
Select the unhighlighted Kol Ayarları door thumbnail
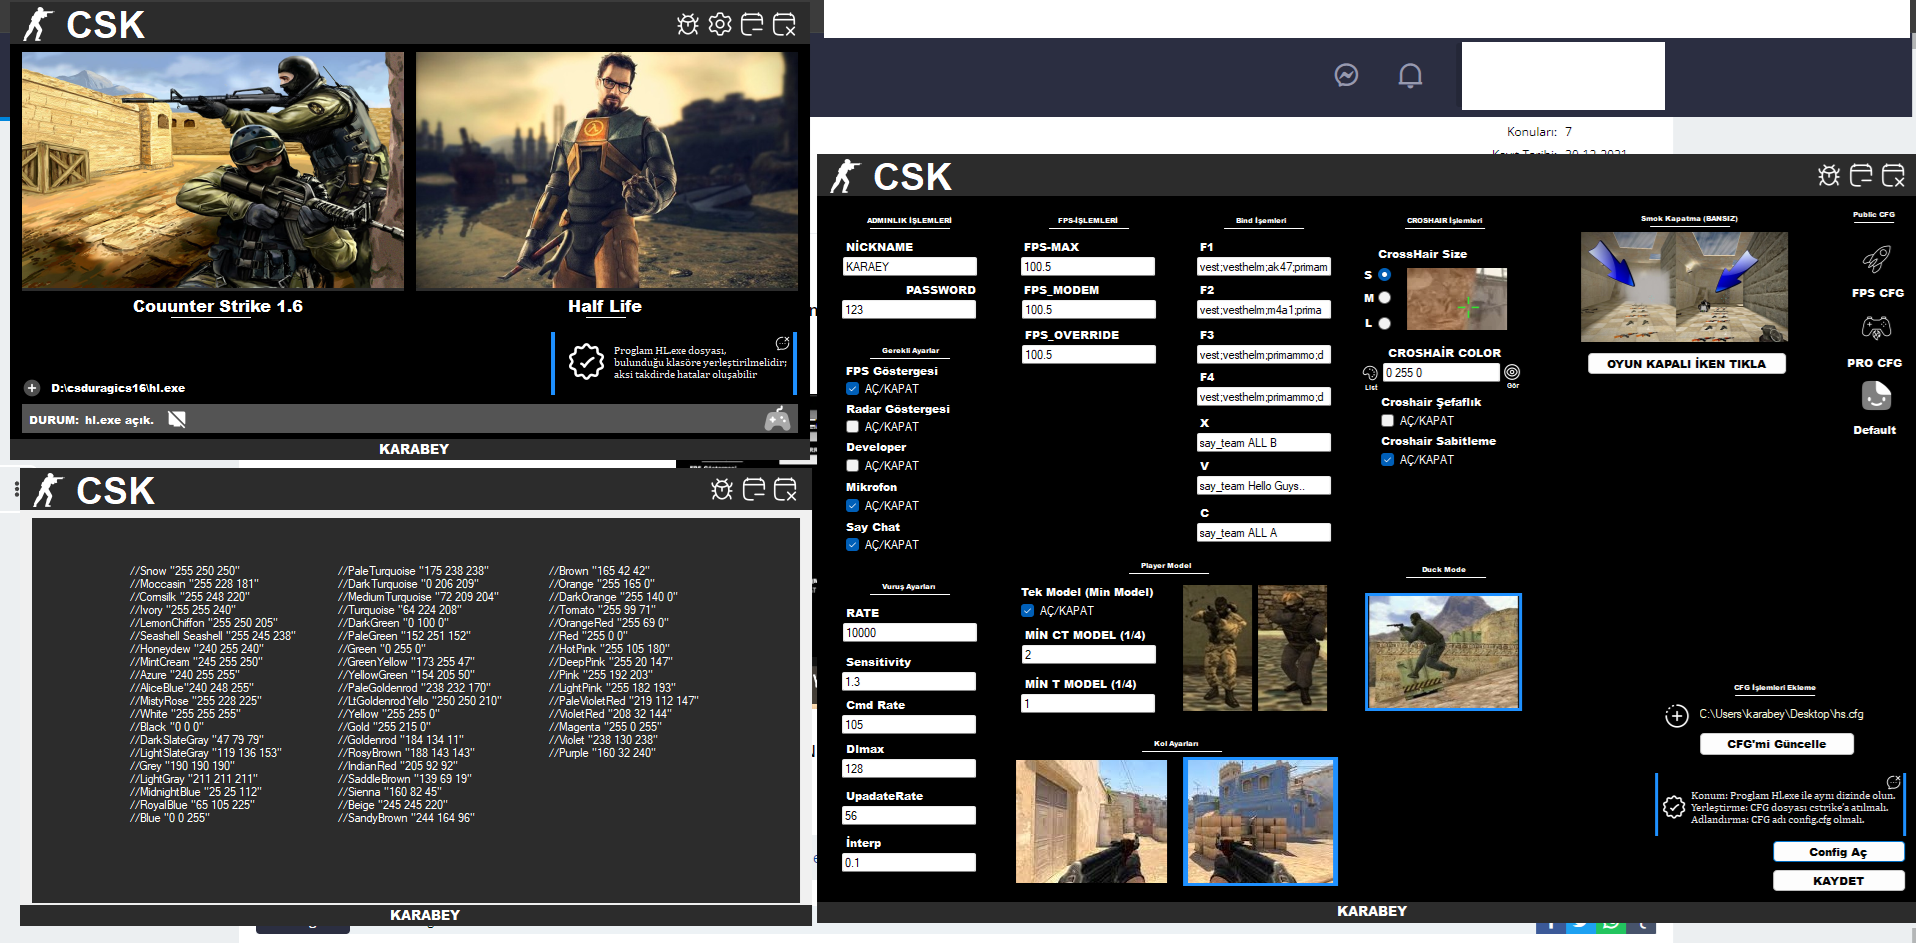1091,821
